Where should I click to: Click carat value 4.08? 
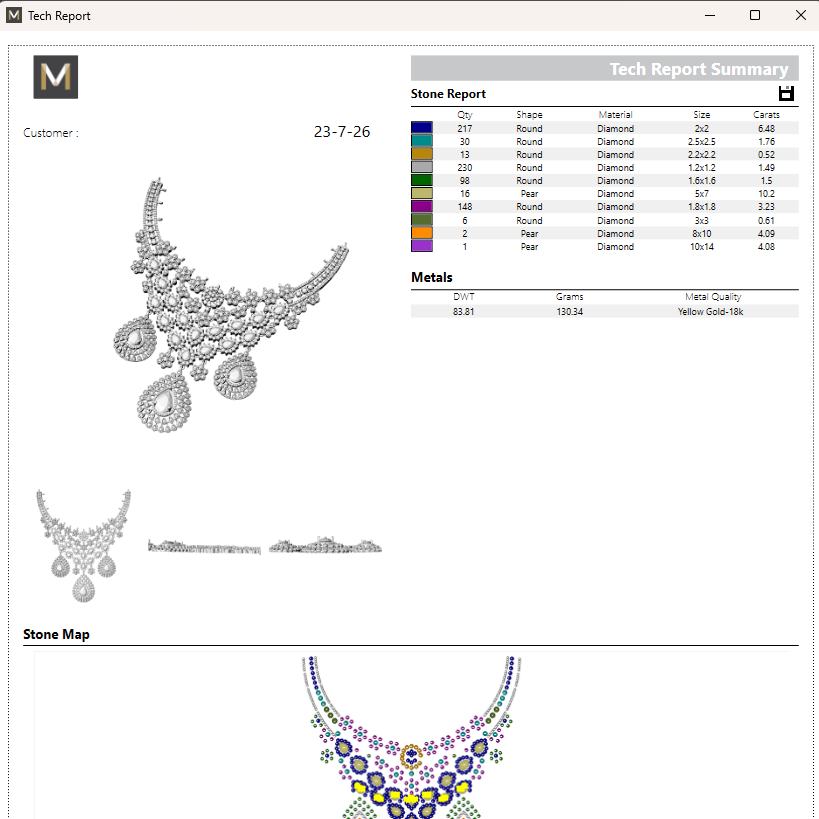(766, 247)
